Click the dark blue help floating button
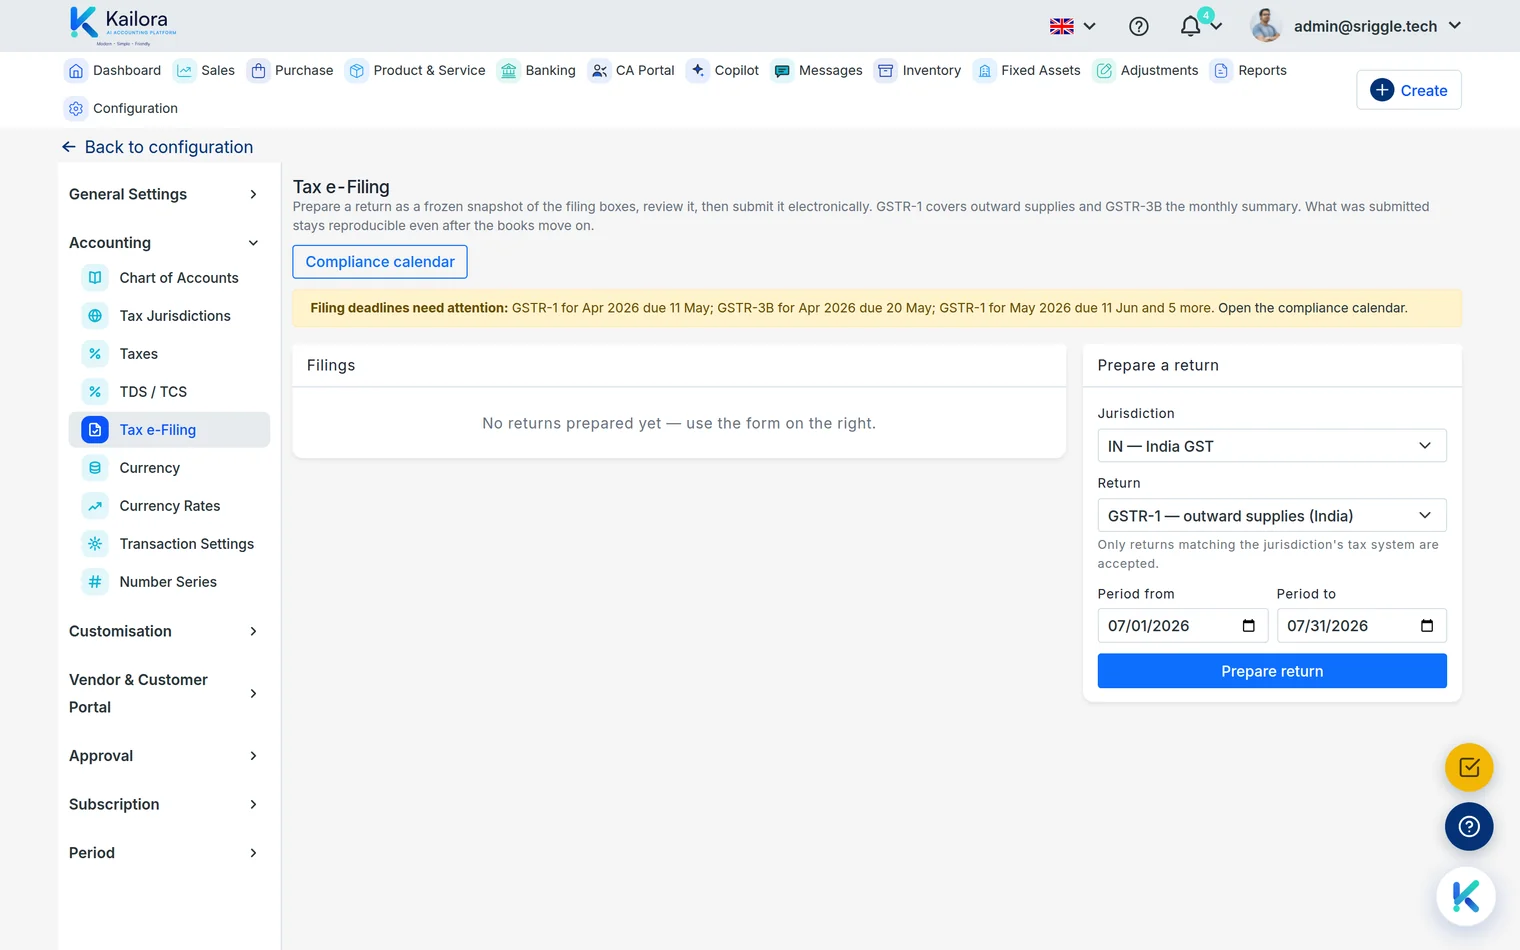The width and height of the screenshot is (1520, 950). (1469, 827)
